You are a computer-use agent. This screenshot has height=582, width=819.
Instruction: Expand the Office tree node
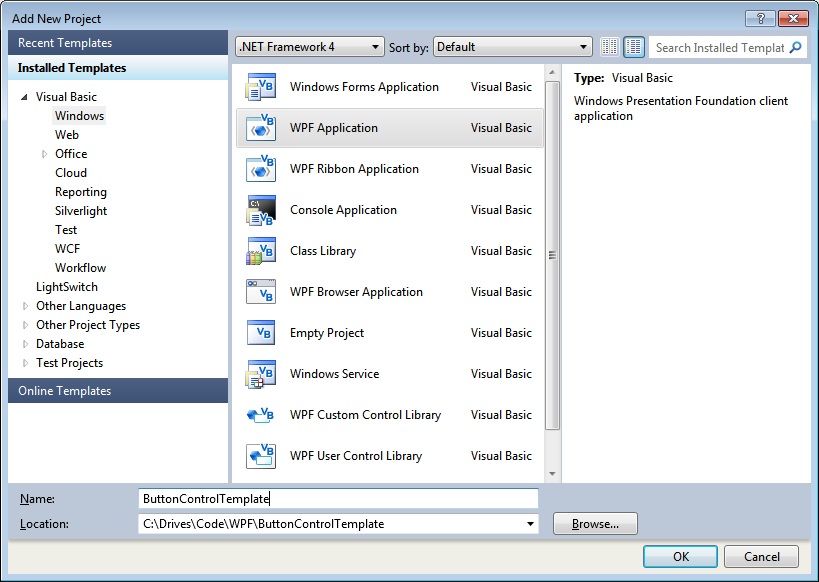[44, 154]
